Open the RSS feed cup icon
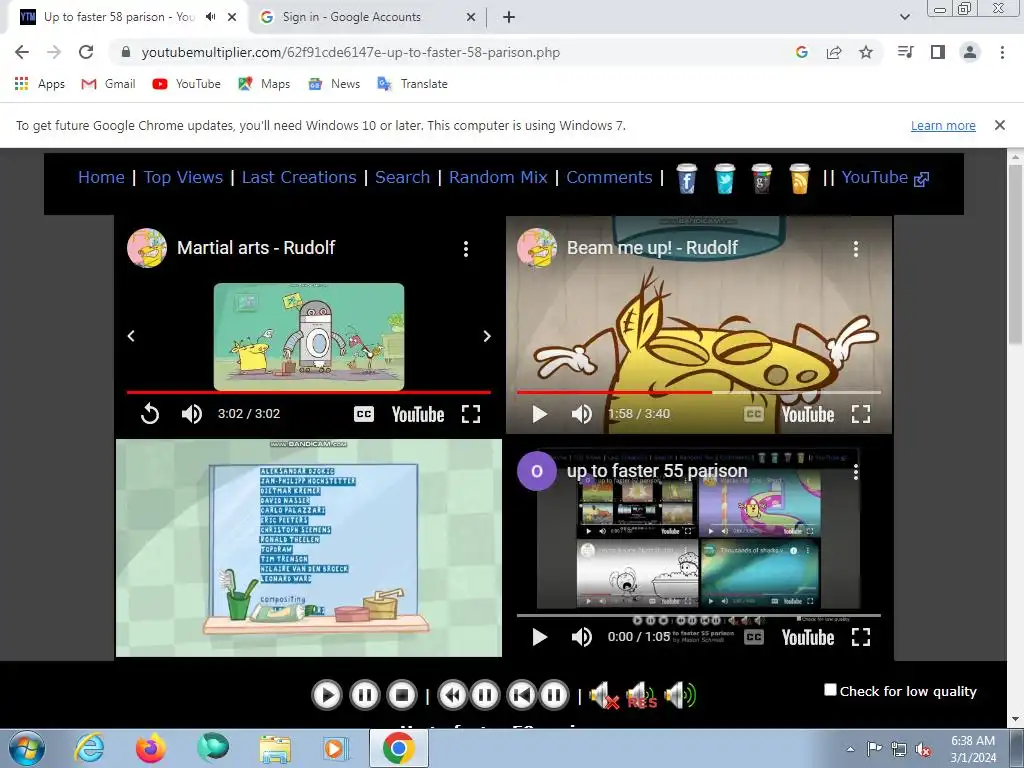The height and width of the screenshot is (768, 1024). coord(799,178)
